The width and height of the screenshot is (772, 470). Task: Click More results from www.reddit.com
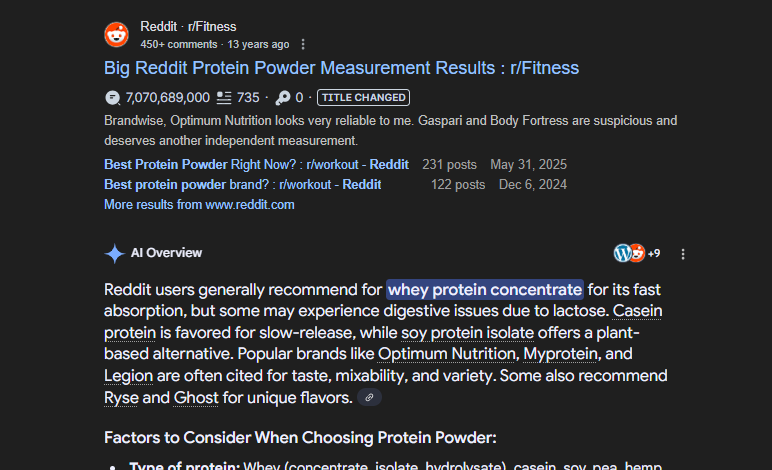tap(199, 205)
